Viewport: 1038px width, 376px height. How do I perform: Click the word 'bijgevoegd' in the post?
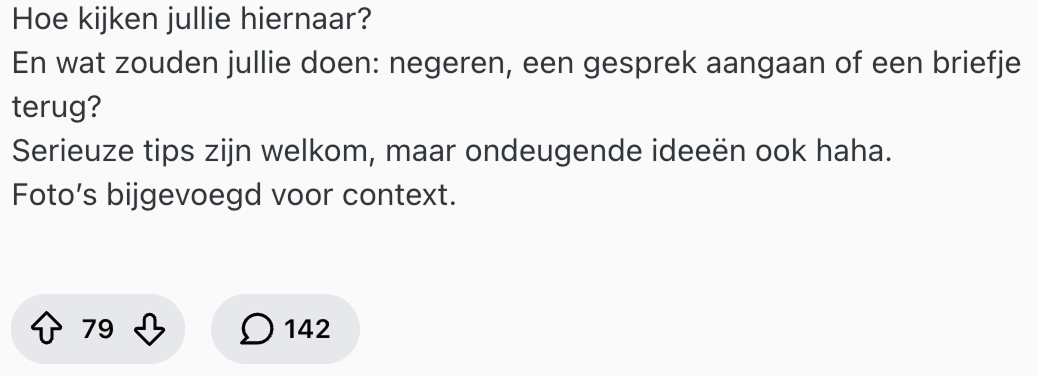point(184,195)
